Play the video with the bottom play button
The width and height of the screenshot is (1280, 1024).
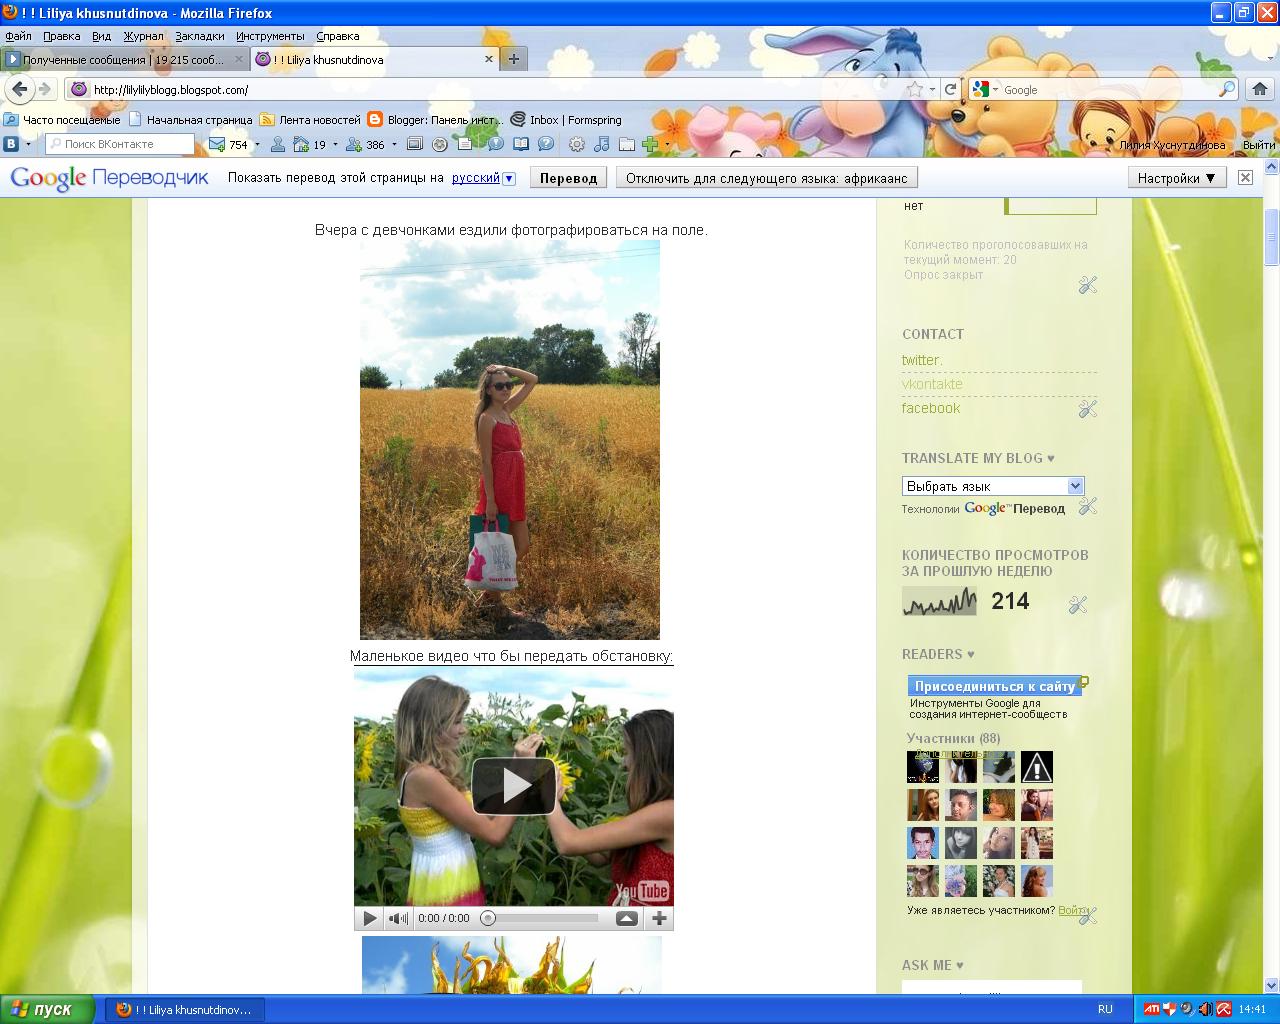[x=369, y=918]
